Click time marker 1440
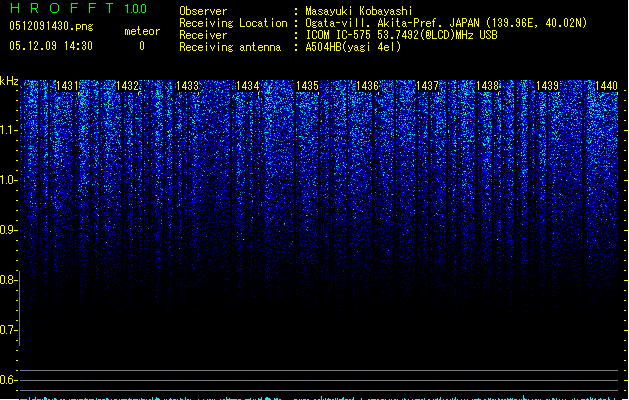 (x=607, y=86)
